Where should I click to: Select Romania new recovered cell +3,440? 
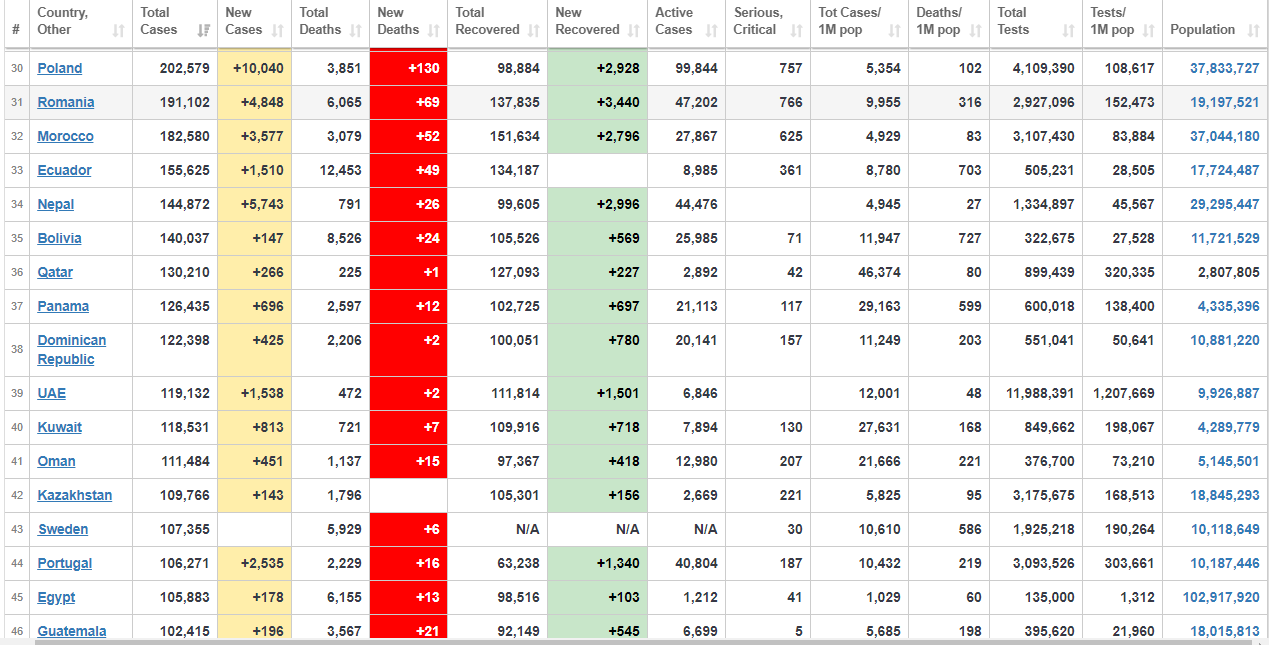tap(597, 102)
